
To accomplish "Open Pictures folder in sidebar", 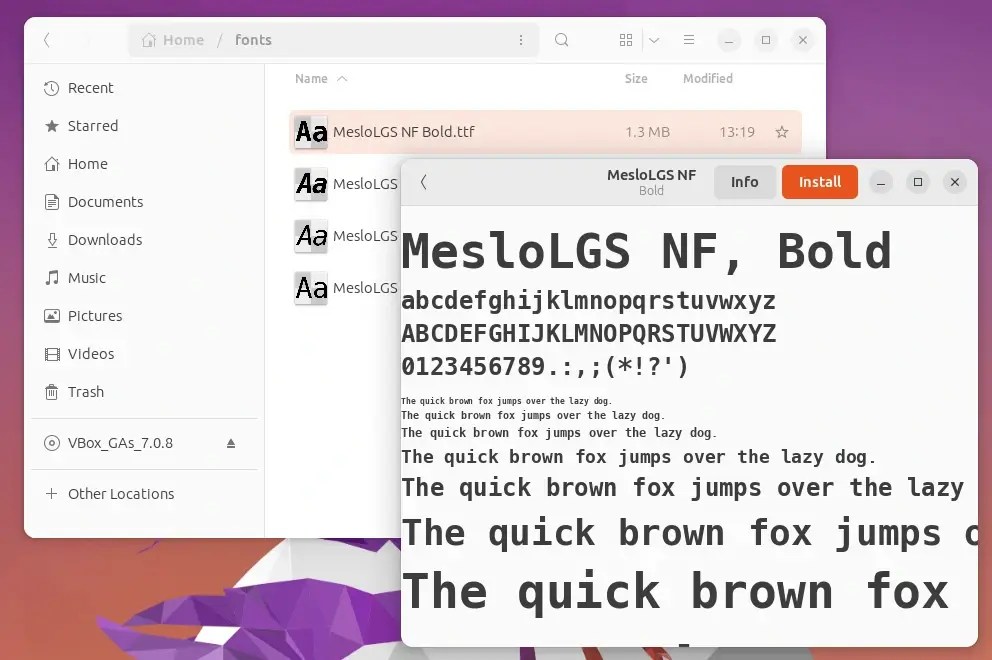I will 144,316.
